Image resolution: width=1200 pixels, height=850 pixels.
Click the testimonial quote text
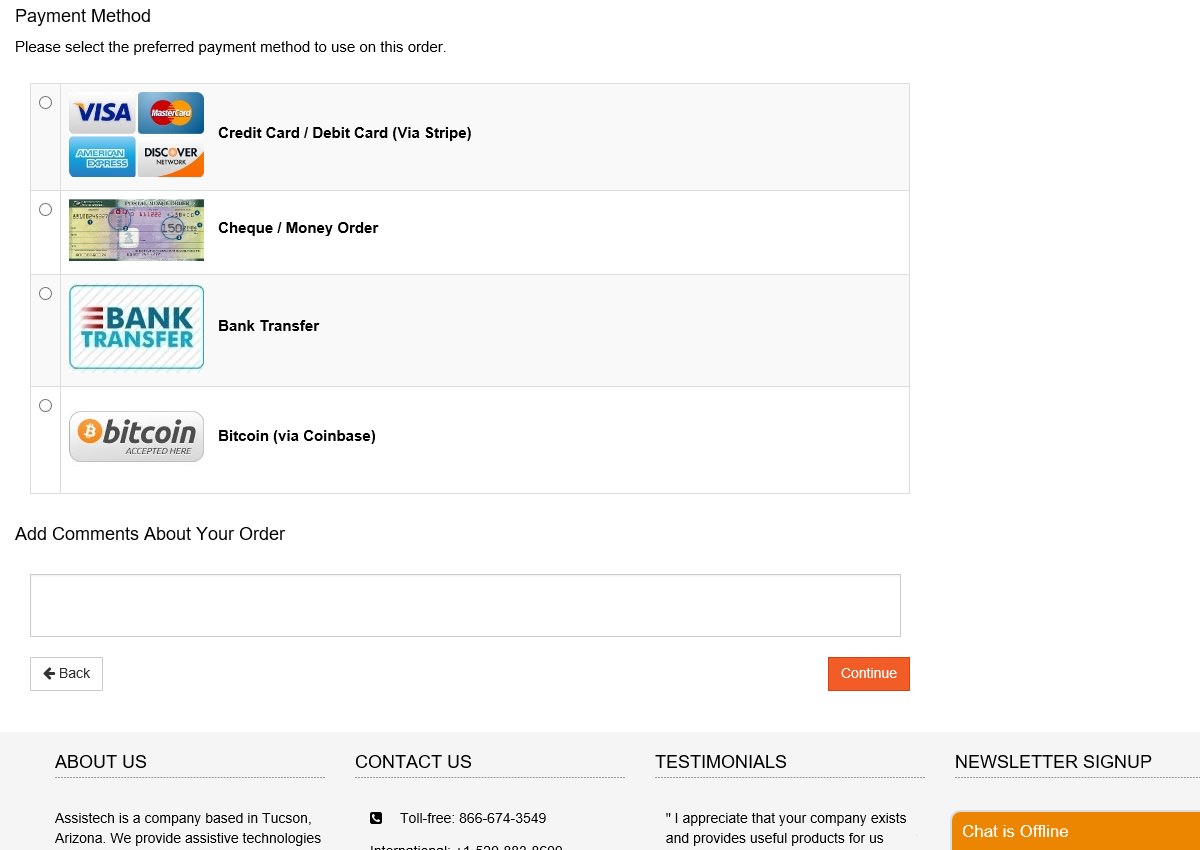(x=786, y=828)
